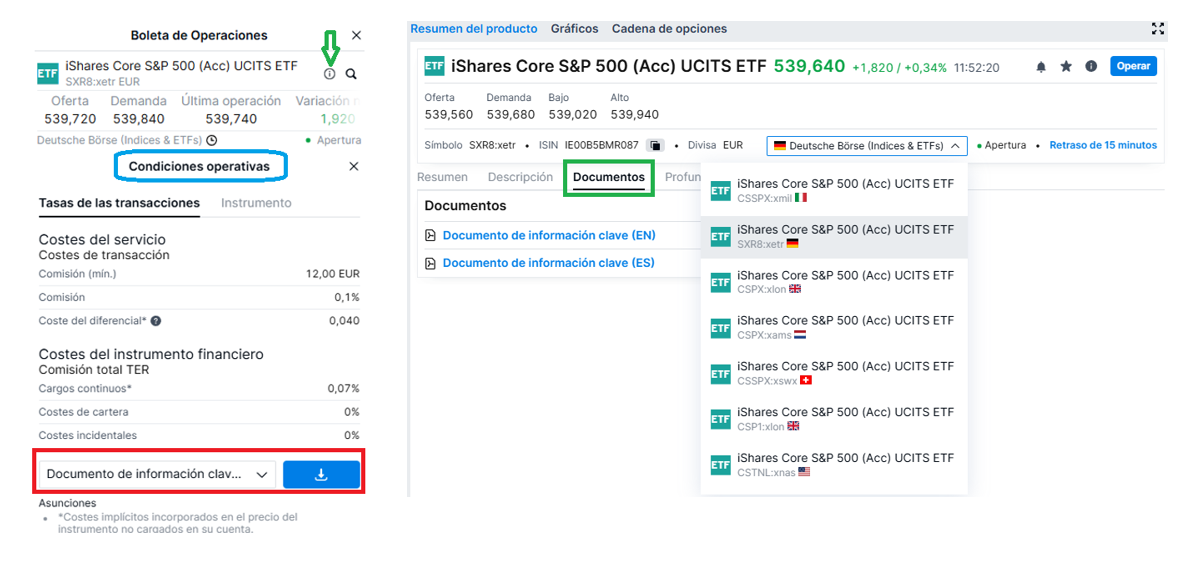Click ETF icon of CSSPX:xmil row

pyautogui.click(x=720, y=191)
